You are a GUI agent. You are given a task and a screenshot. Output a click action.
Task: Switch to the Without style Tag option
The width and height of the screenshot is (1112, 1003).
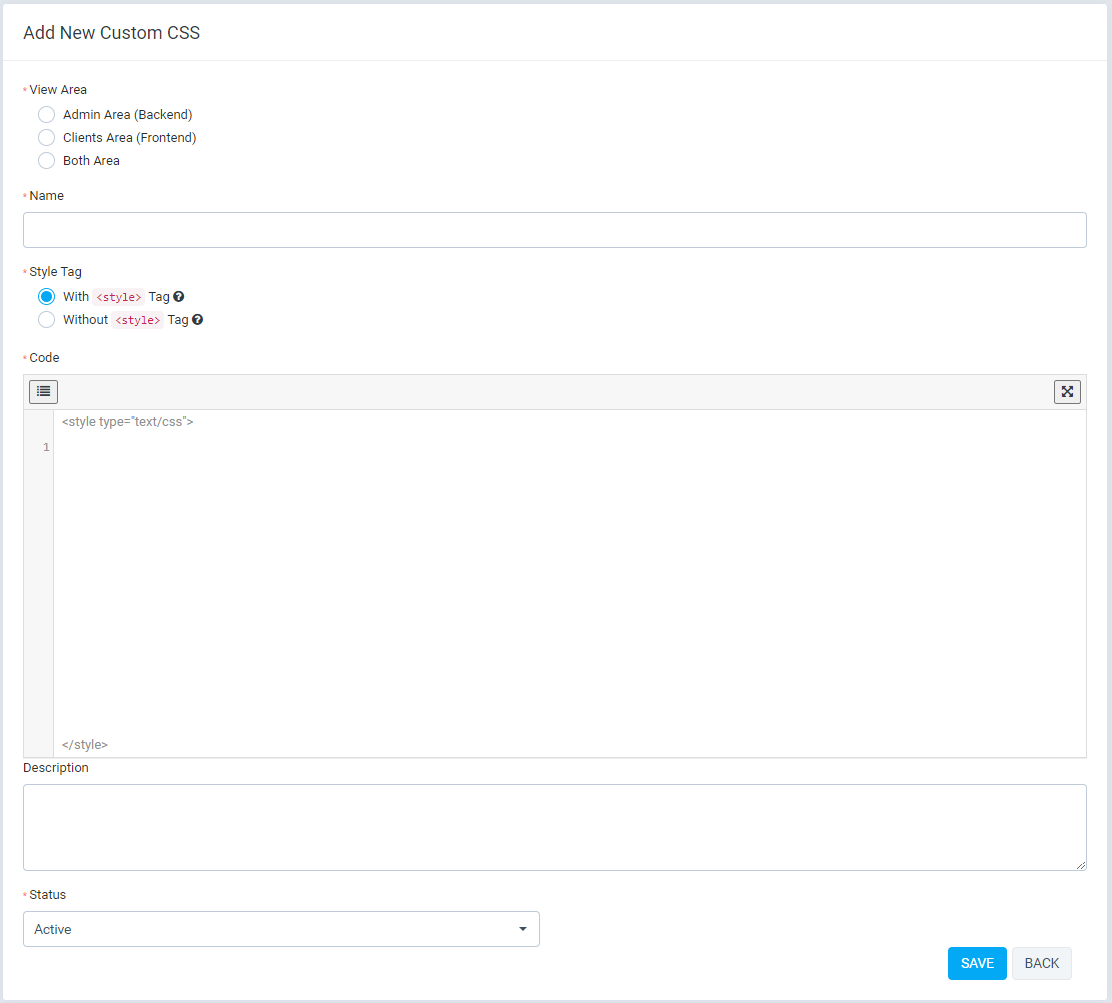pos(46,319)
